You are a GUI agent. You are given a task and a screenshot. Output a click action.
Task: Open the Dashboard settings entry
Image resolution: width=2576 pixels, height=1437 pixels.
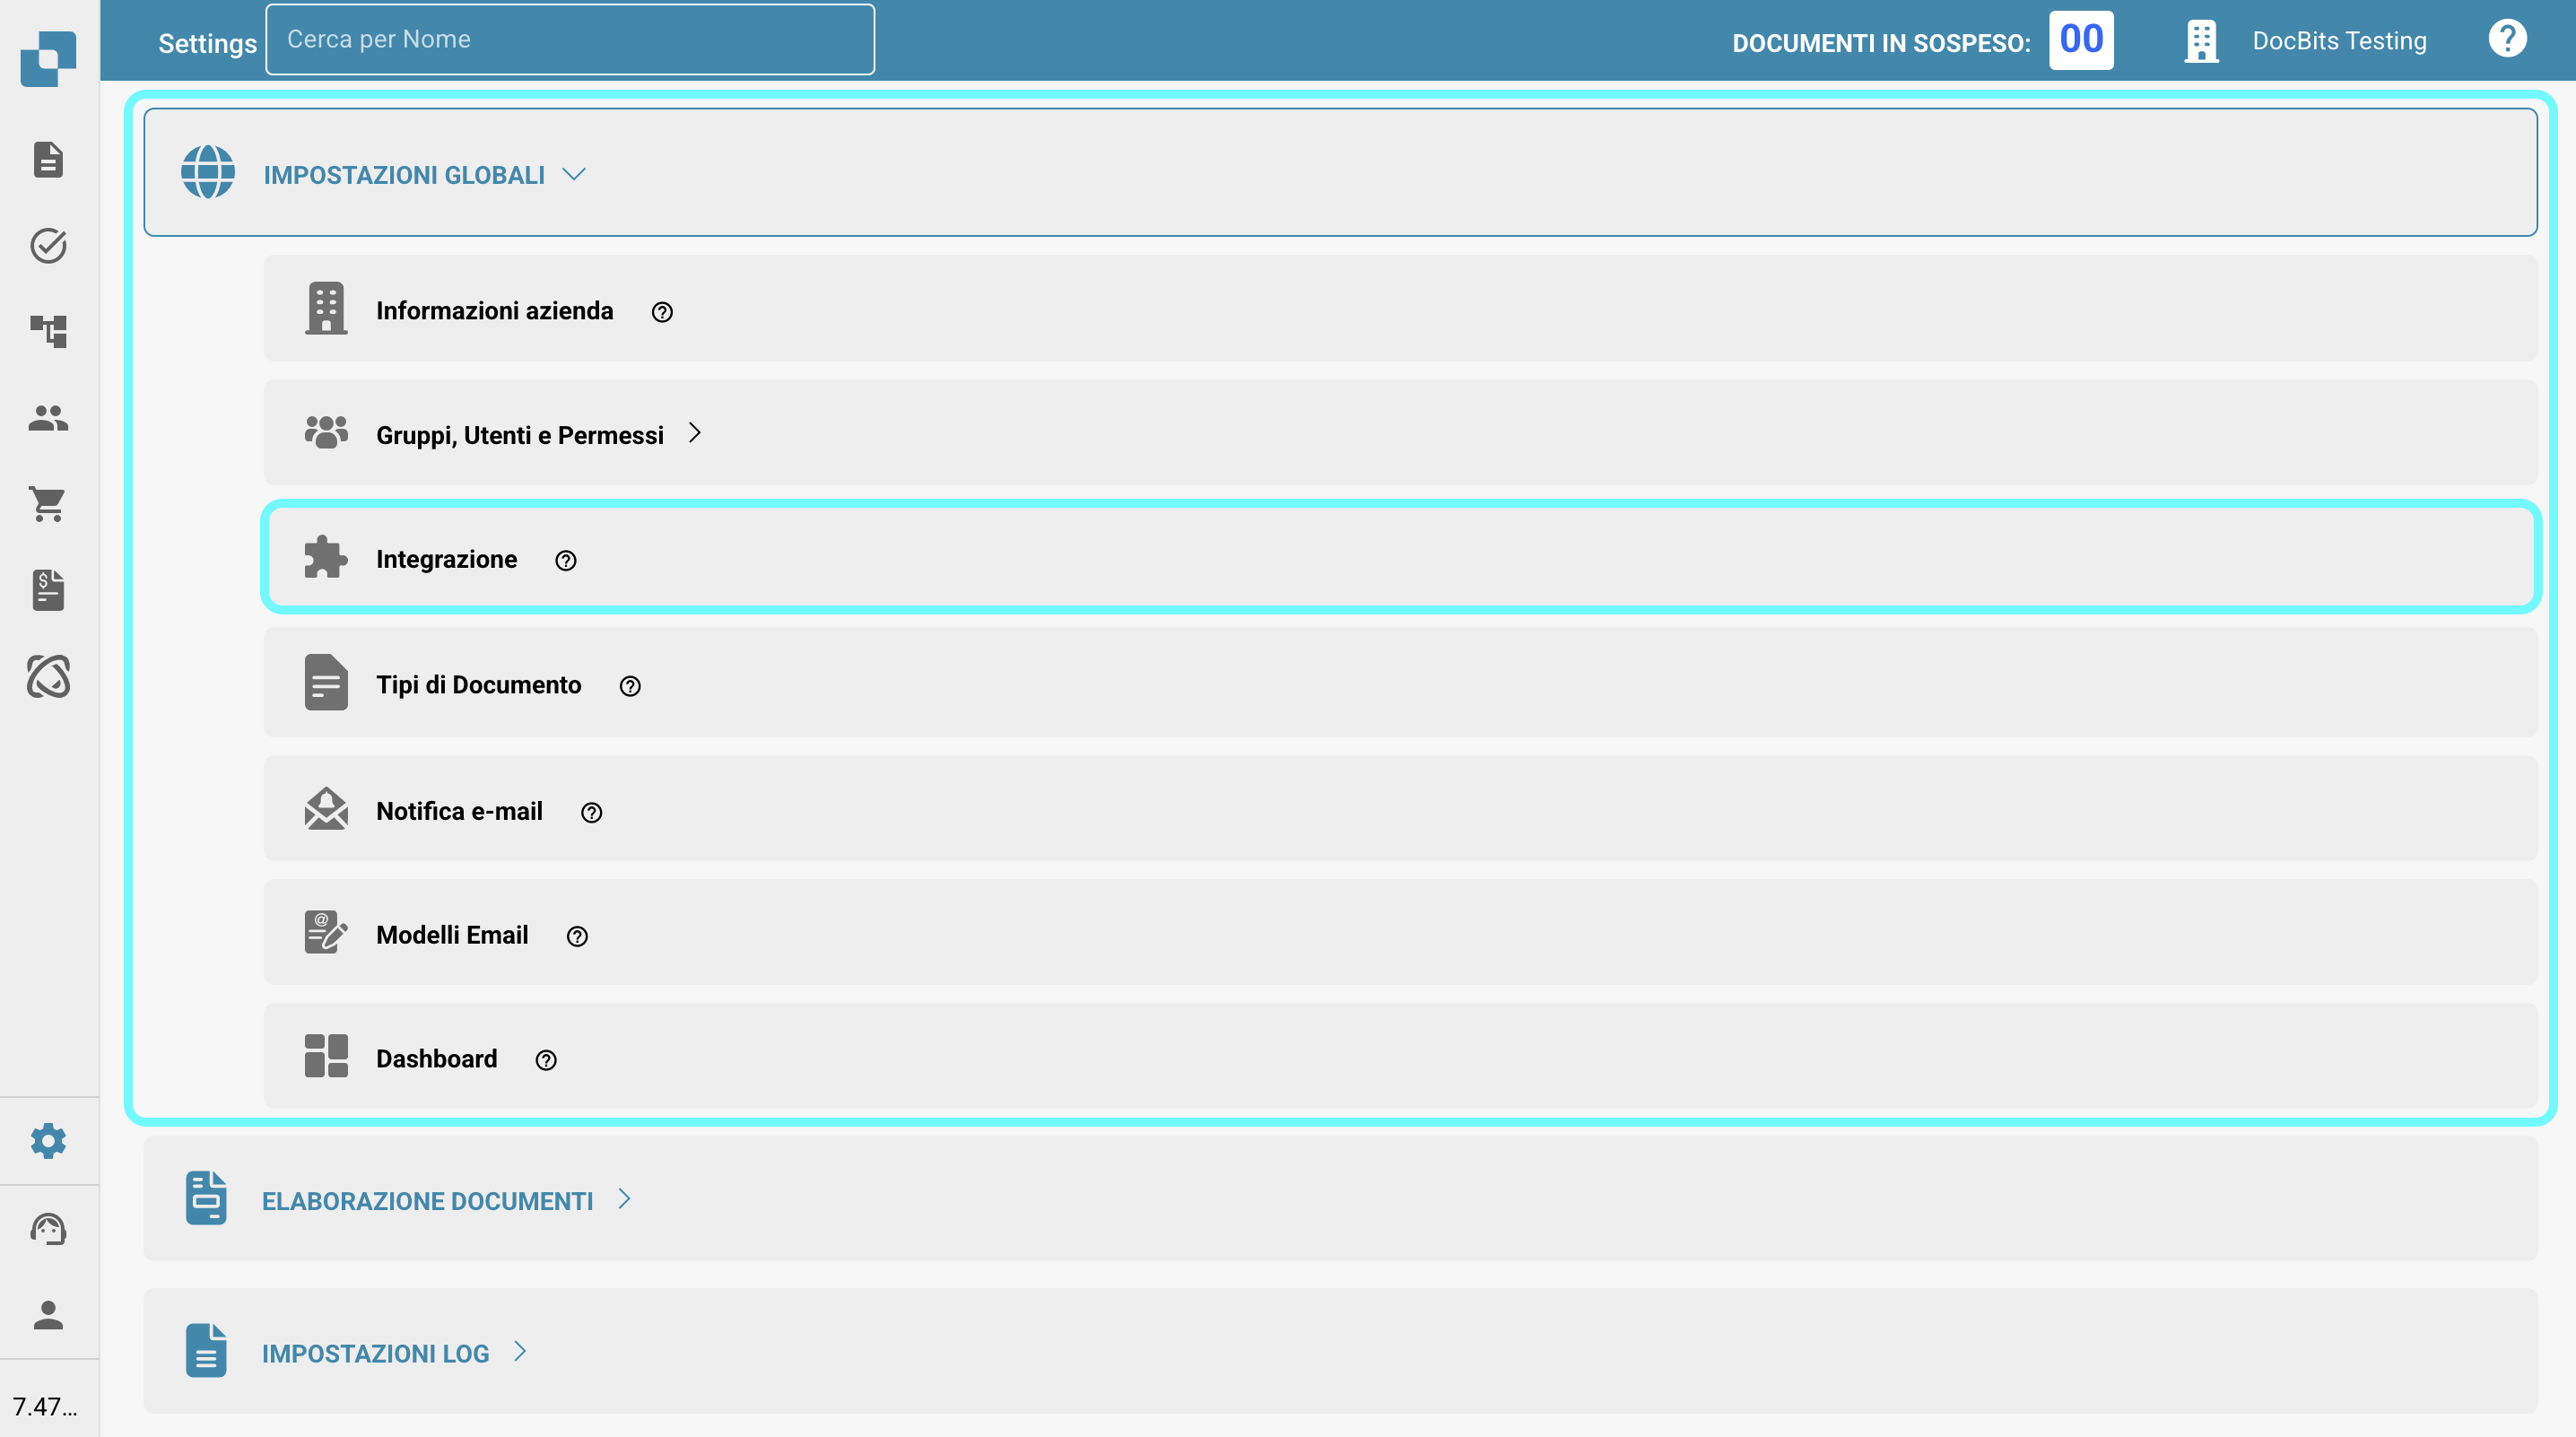coord(436,1059)
